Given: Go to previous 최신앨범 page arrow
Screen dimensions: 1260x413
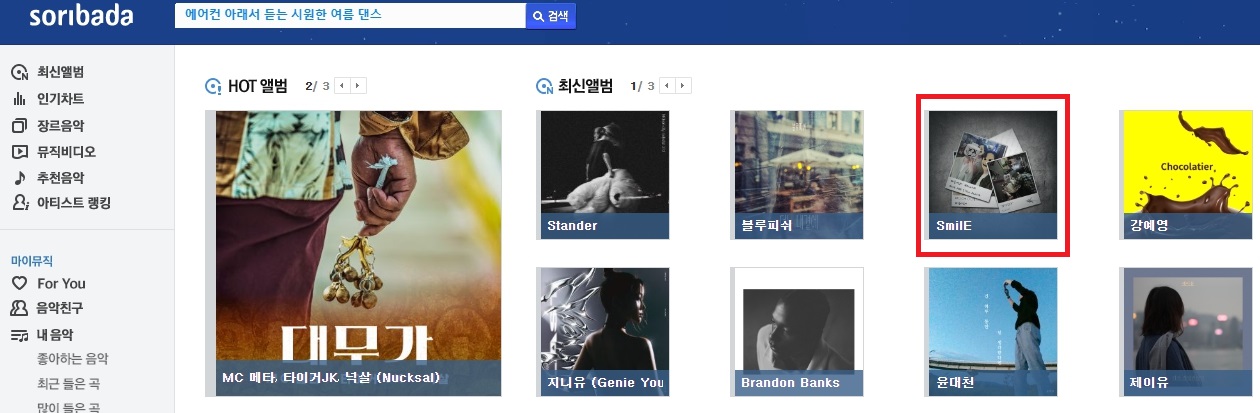Looking at the screenshot, I should click(665, 86).
